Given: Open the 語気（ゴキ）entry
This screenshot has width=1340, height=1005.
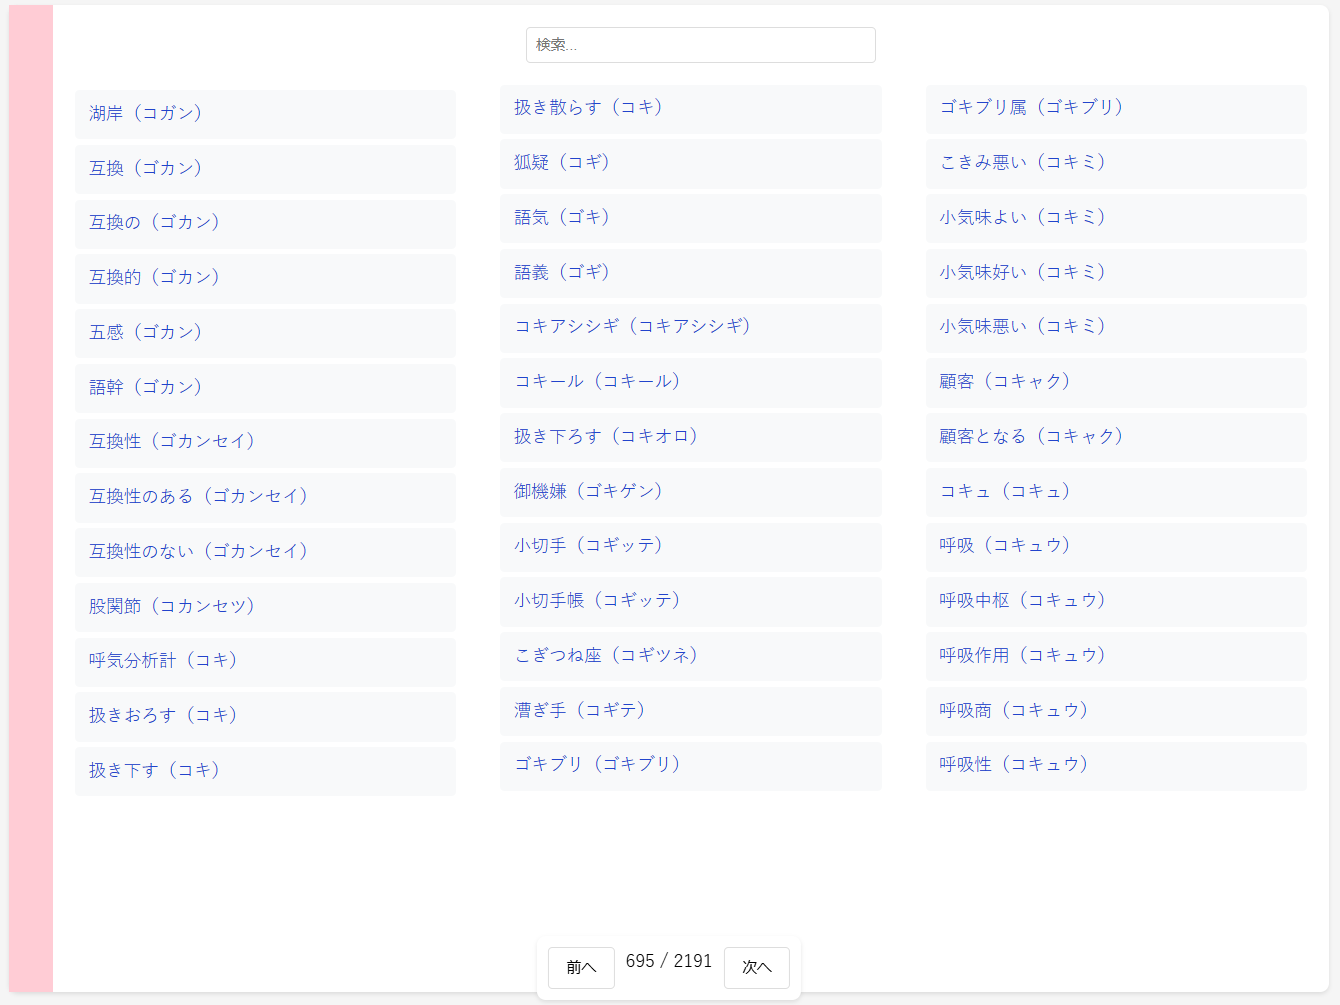Looking at the screenshot, I should [x=691, y=218].
